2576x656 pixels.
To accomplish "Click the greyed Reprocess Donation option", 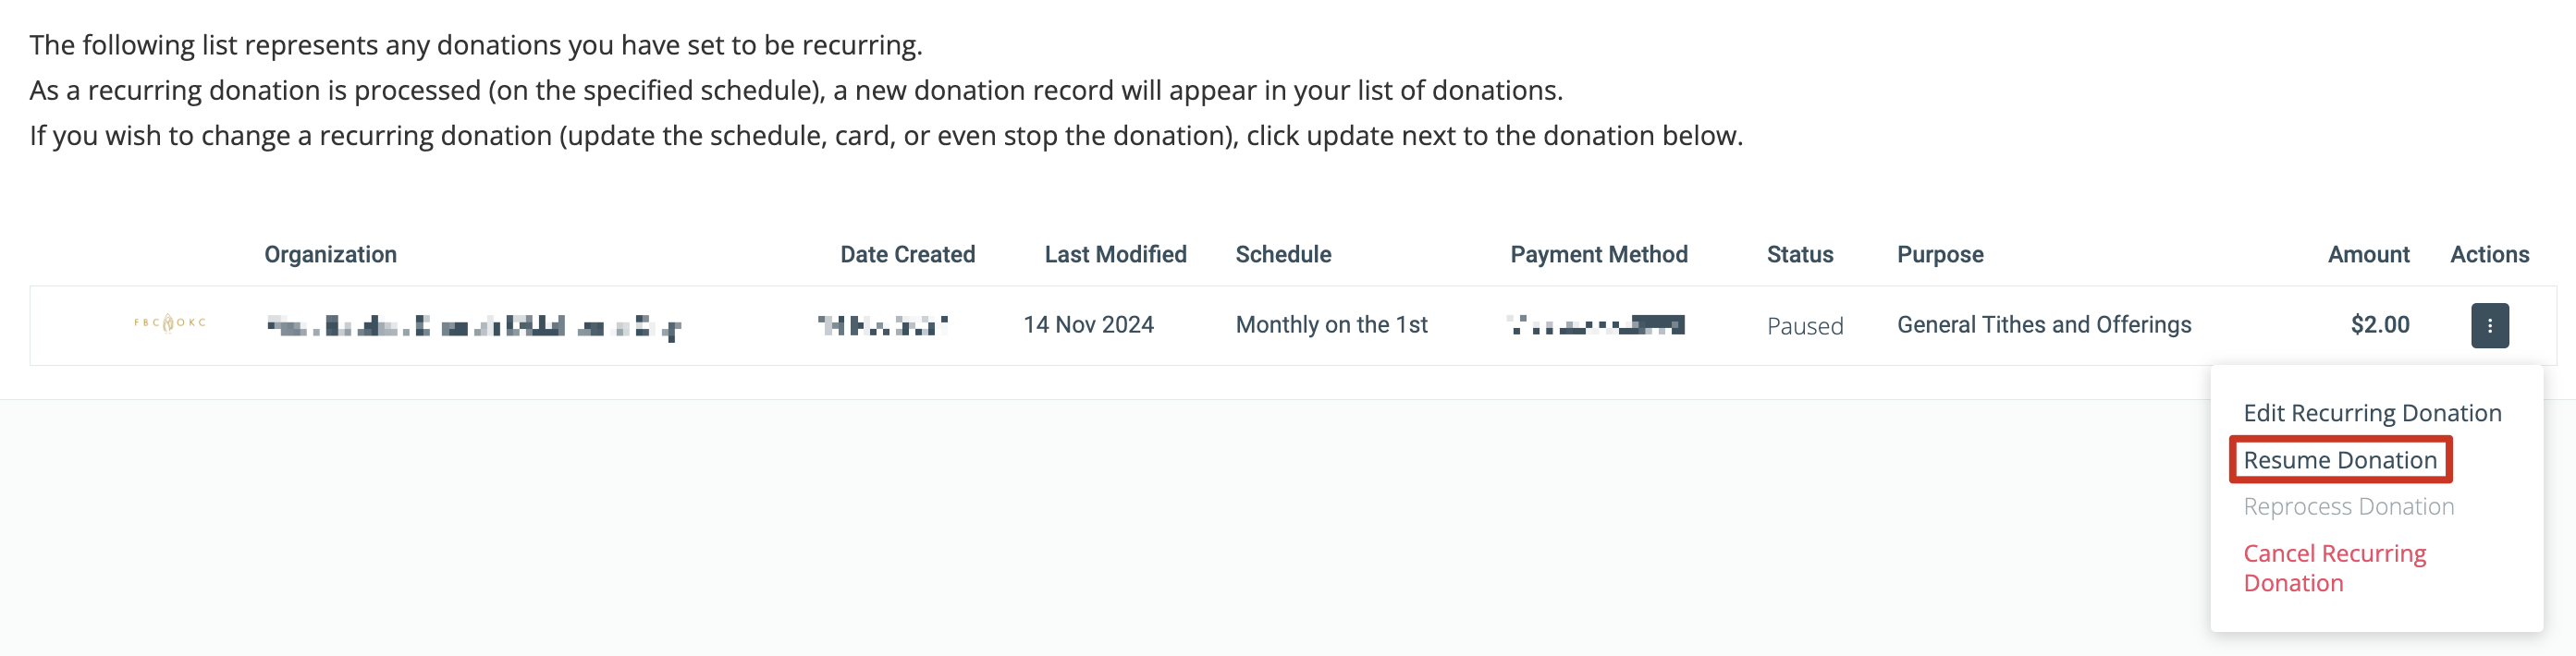I will tap(2348, 506).
